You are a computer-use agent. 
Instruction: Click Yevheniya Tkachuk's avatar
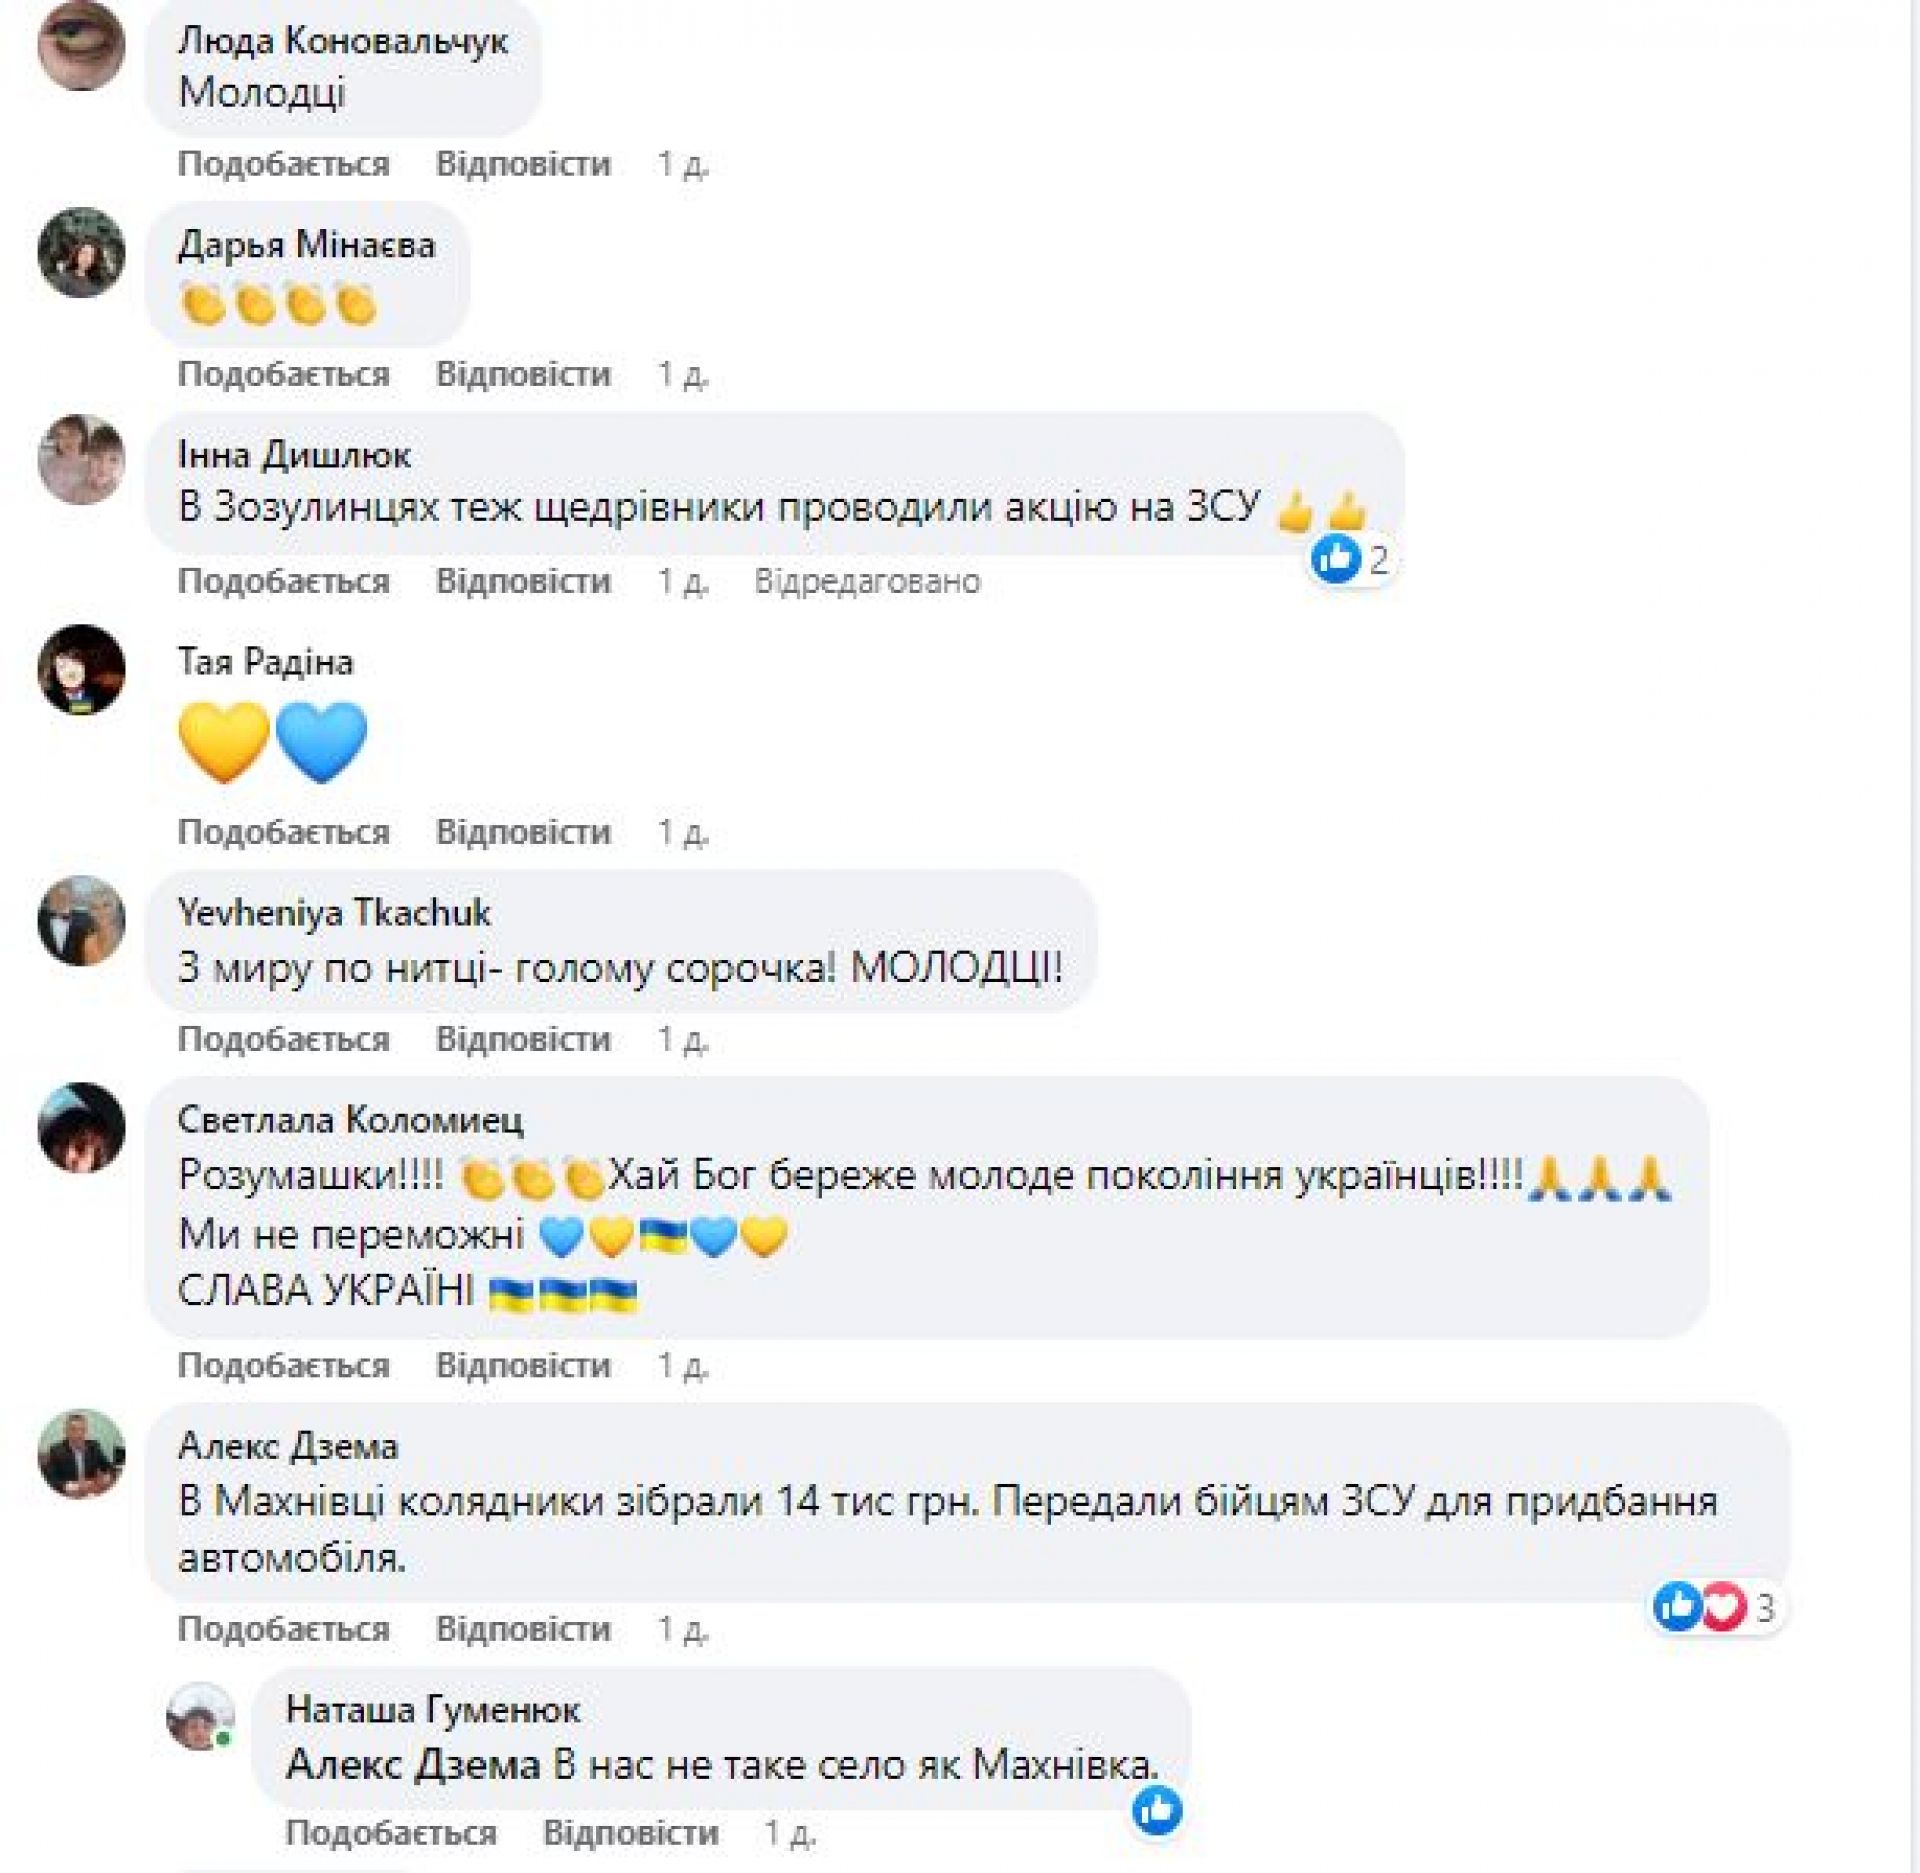click(81, 920)
